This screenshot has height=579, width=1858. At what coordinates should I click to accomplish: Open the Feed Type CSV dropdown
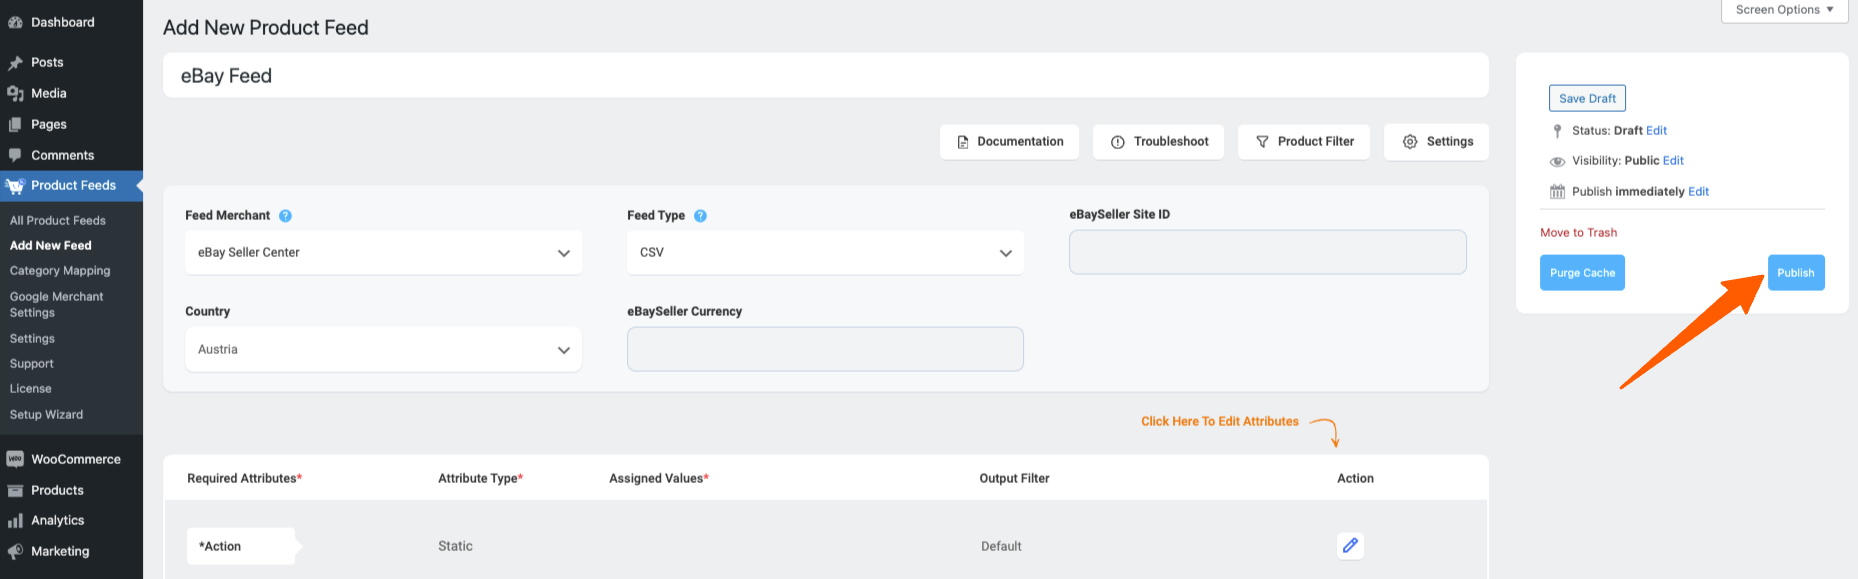(825, 253)
